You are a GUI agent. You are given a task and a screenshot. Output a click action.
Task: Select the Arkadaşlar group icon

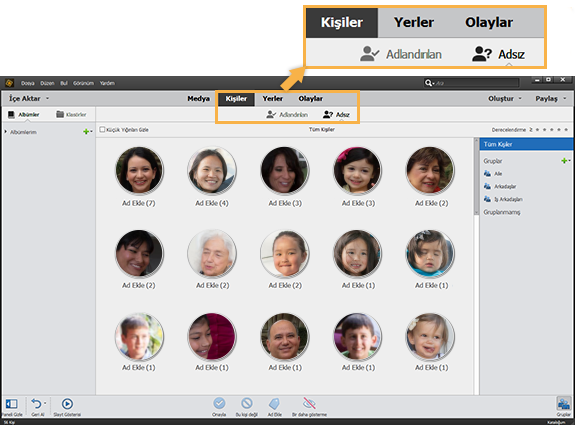[x=487, y=186]
